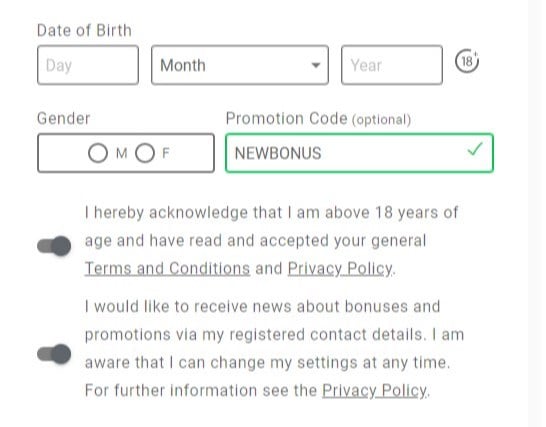
Task: Open Privacy Policy link in promotions paragraph
Action: pyautogui.click(x=375, y=390)
